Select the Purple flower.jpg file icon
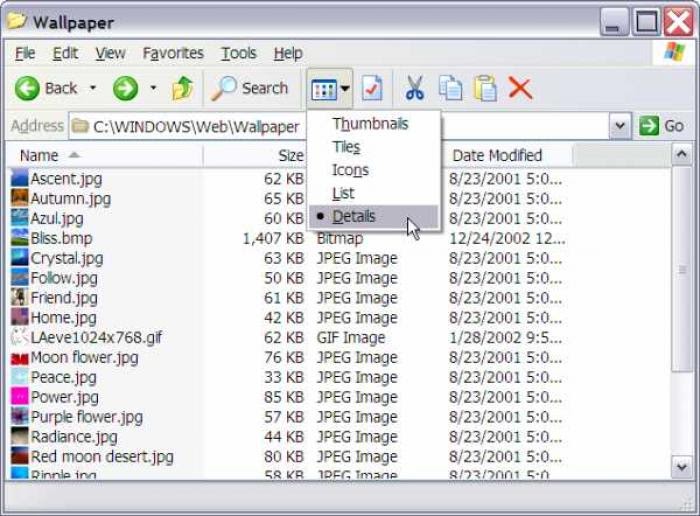 pyautogui.click(x=19, y=416)
